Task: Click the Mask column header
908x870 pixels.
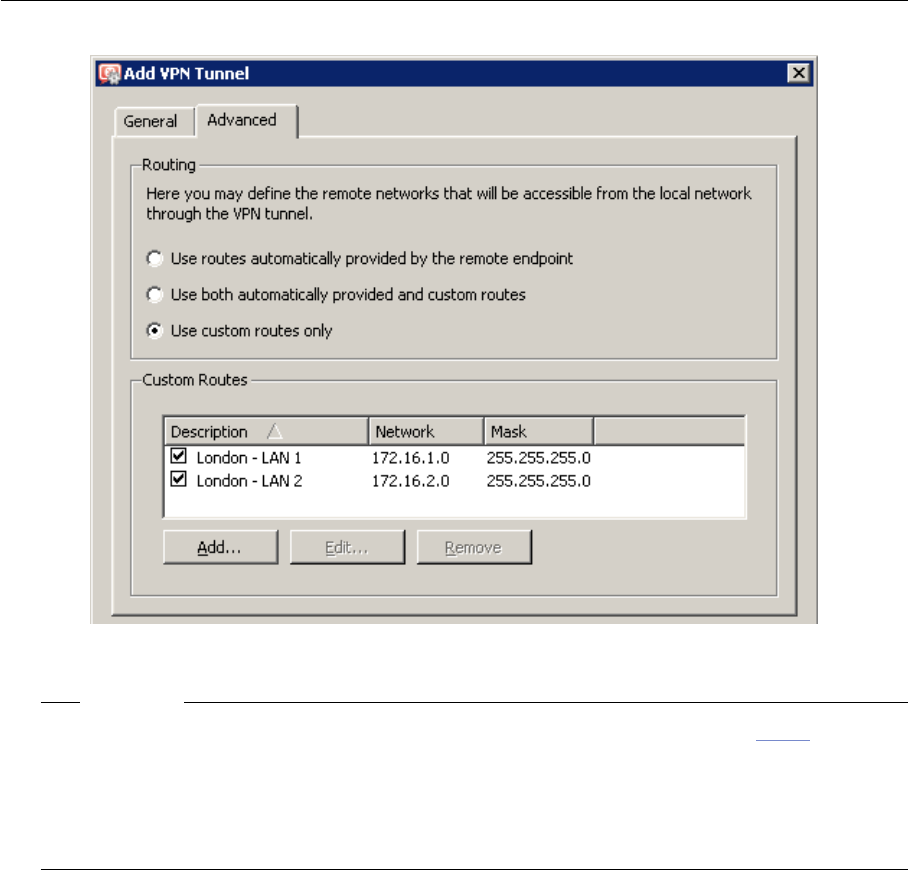Action: (539, 432)
